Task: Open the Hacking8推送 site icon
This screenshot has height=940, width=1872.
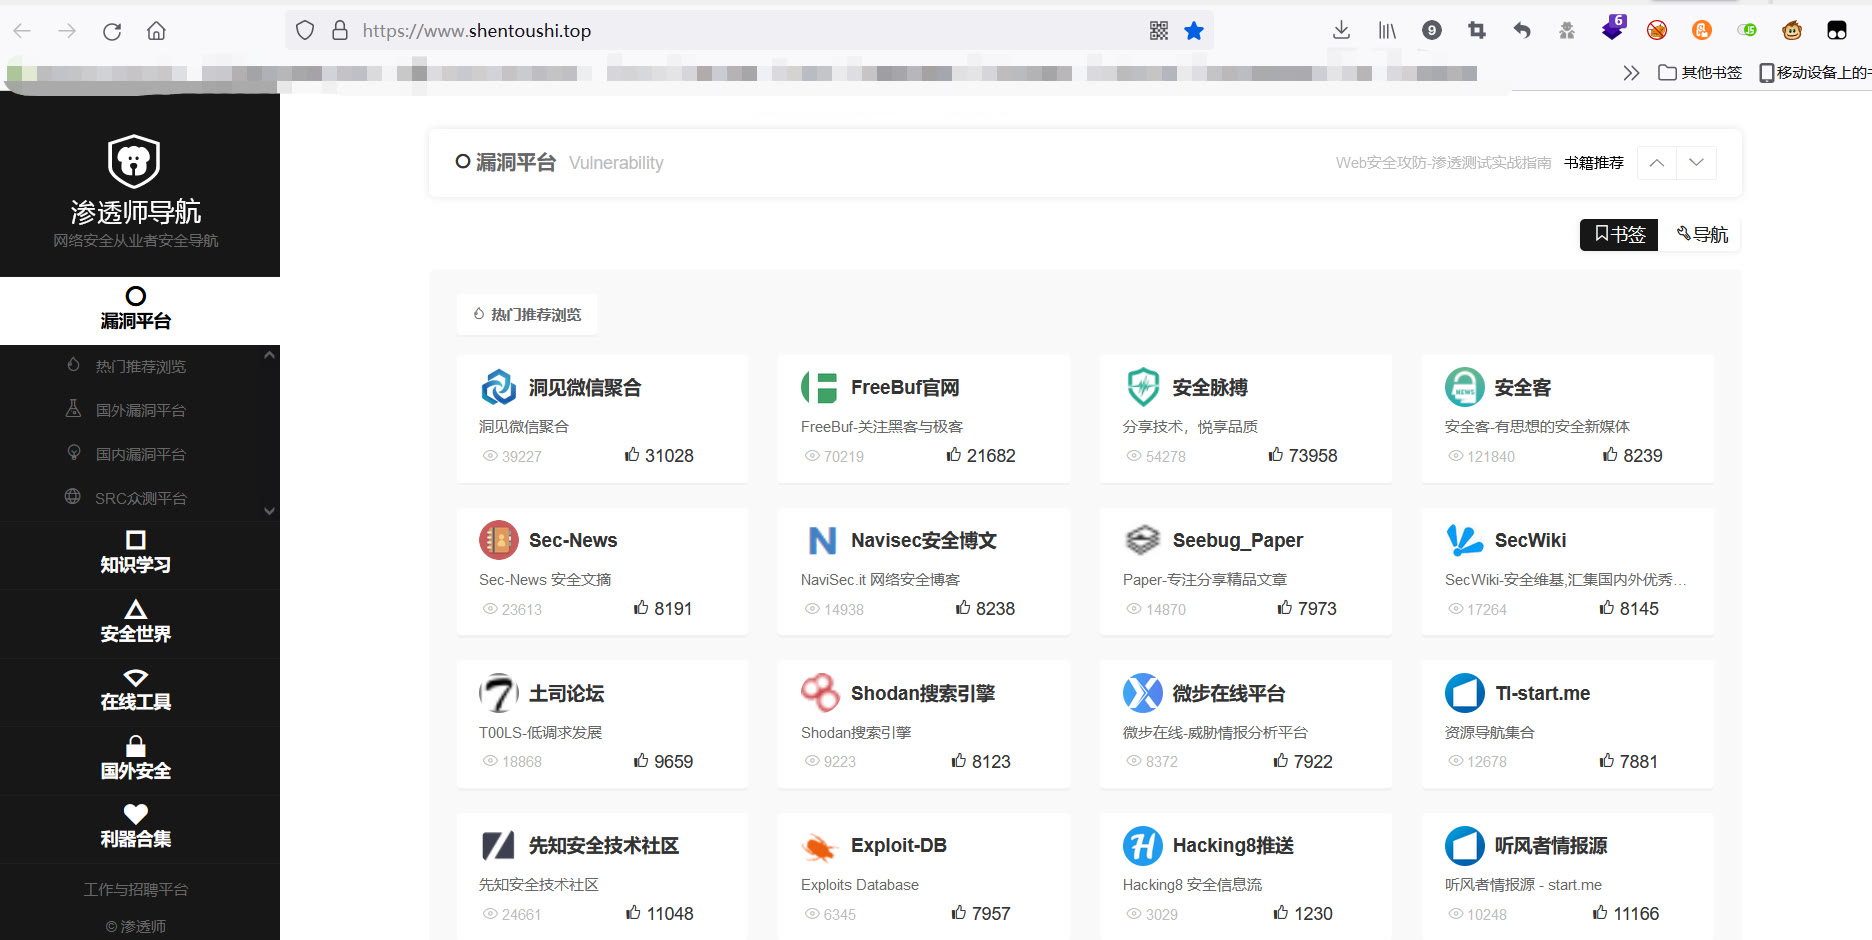Action: click(x=1143, y=846)
